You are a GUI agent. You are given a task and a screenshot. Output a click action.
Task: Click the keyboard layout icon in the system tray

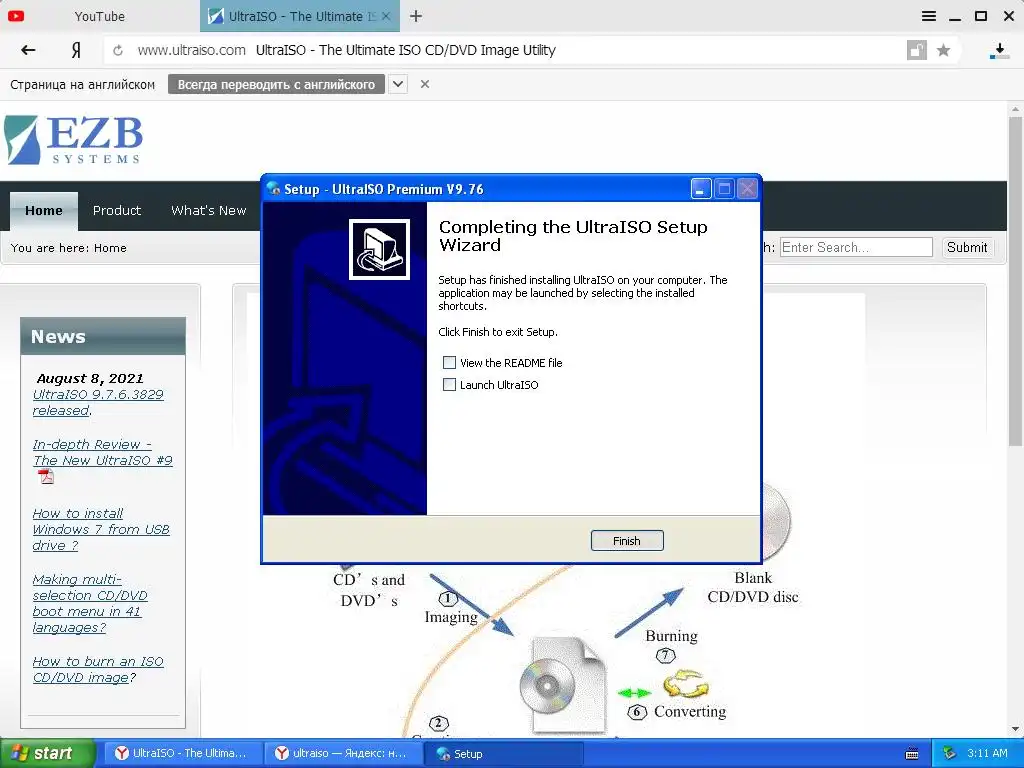pos(912,754)
